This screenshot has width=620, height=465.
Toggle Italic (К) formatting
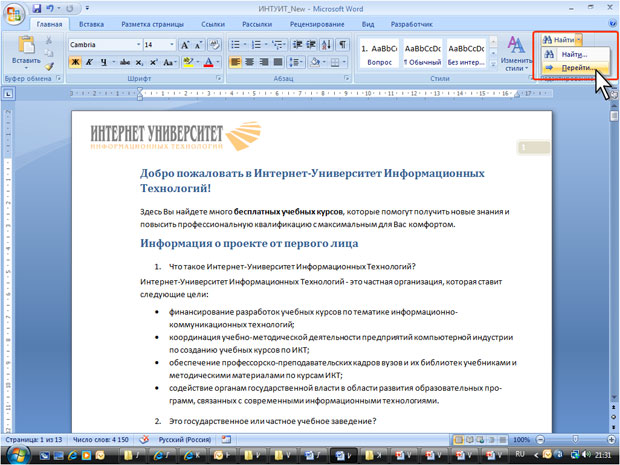point(90,62)
